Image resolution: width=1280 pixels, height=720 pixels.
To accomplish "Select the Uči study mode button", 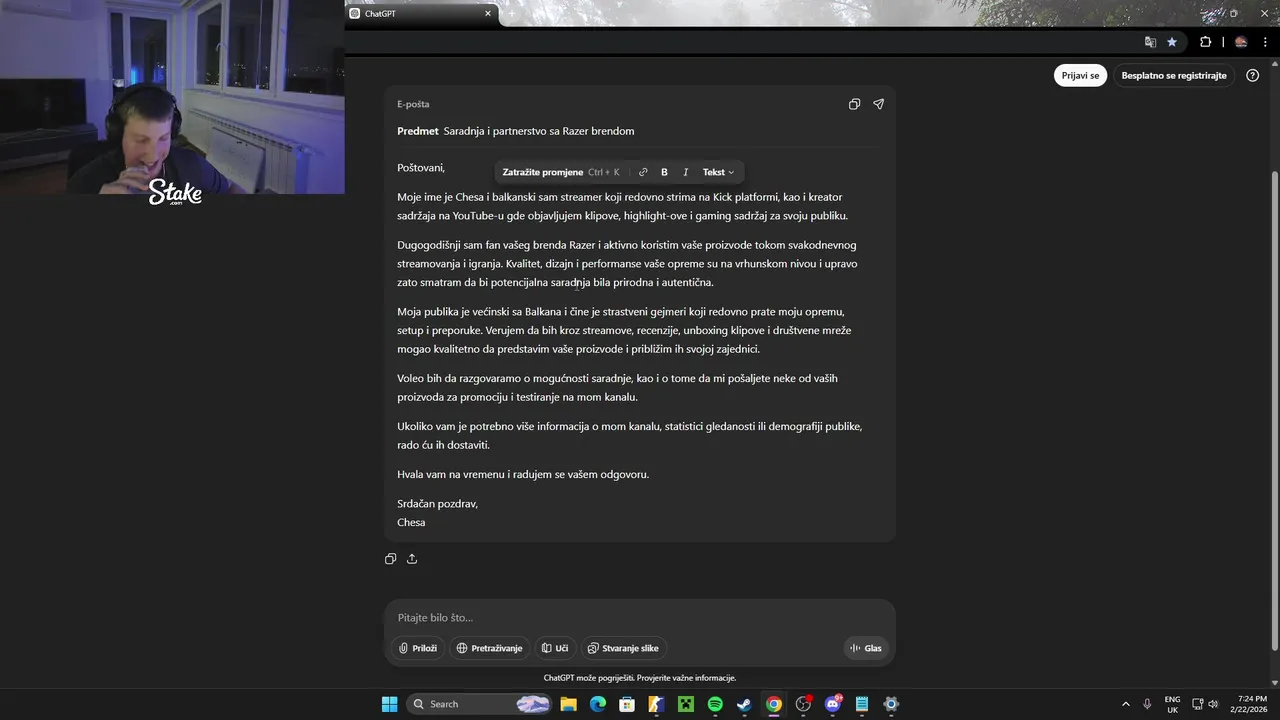I will click(x=555, y=648).
